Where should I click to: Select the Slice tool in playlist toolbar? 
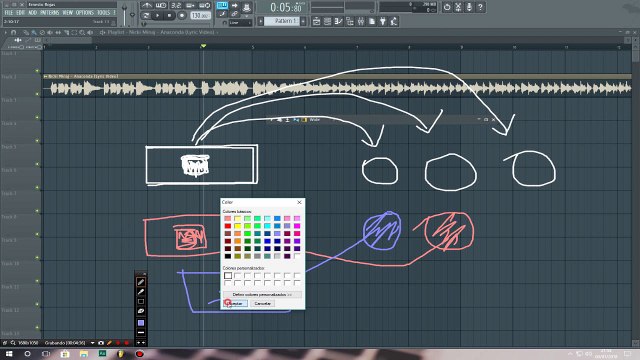66,32
